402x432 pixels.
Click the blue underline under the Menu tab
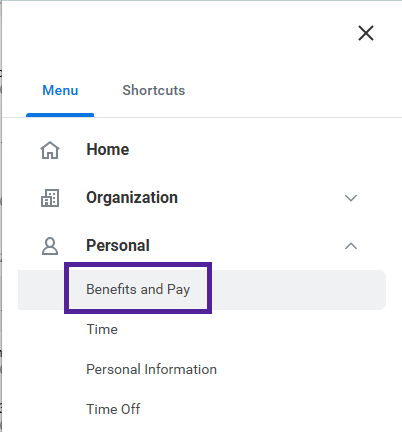[60, 115]
